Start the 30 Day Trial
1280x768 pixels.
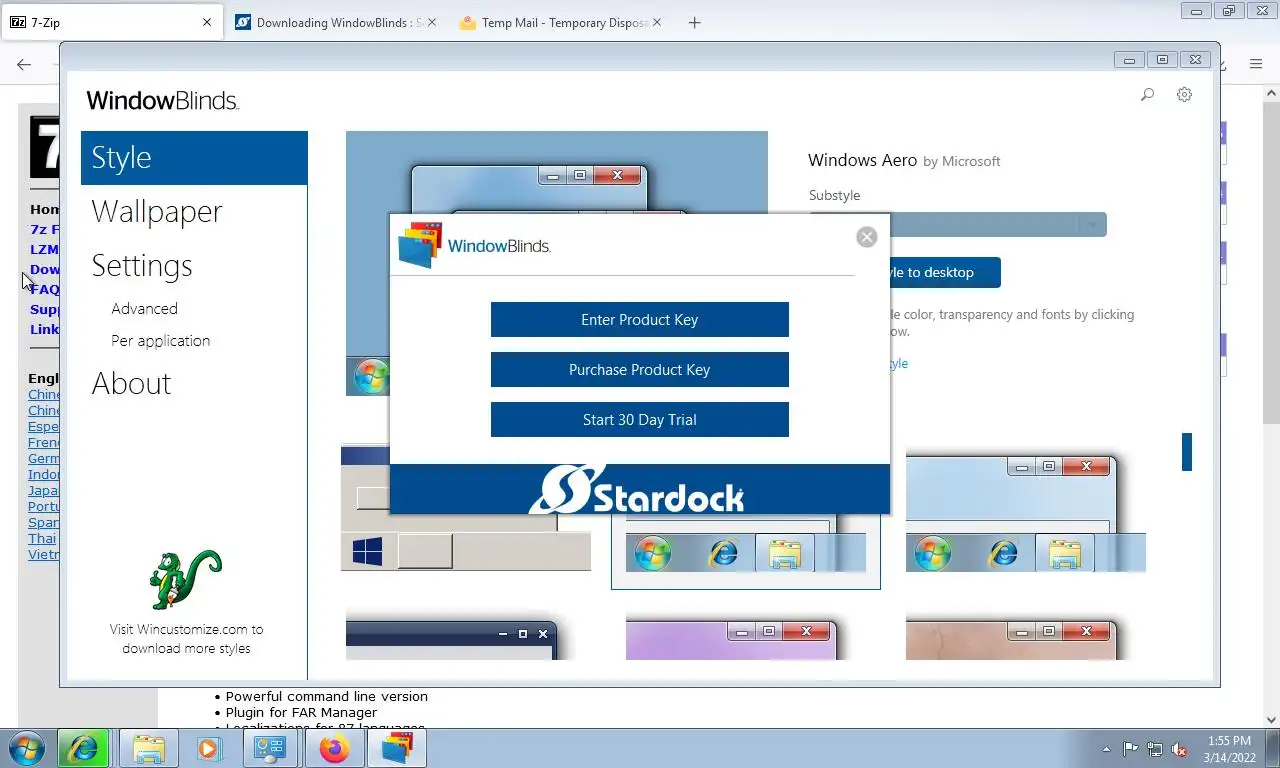tap(639, 420)
